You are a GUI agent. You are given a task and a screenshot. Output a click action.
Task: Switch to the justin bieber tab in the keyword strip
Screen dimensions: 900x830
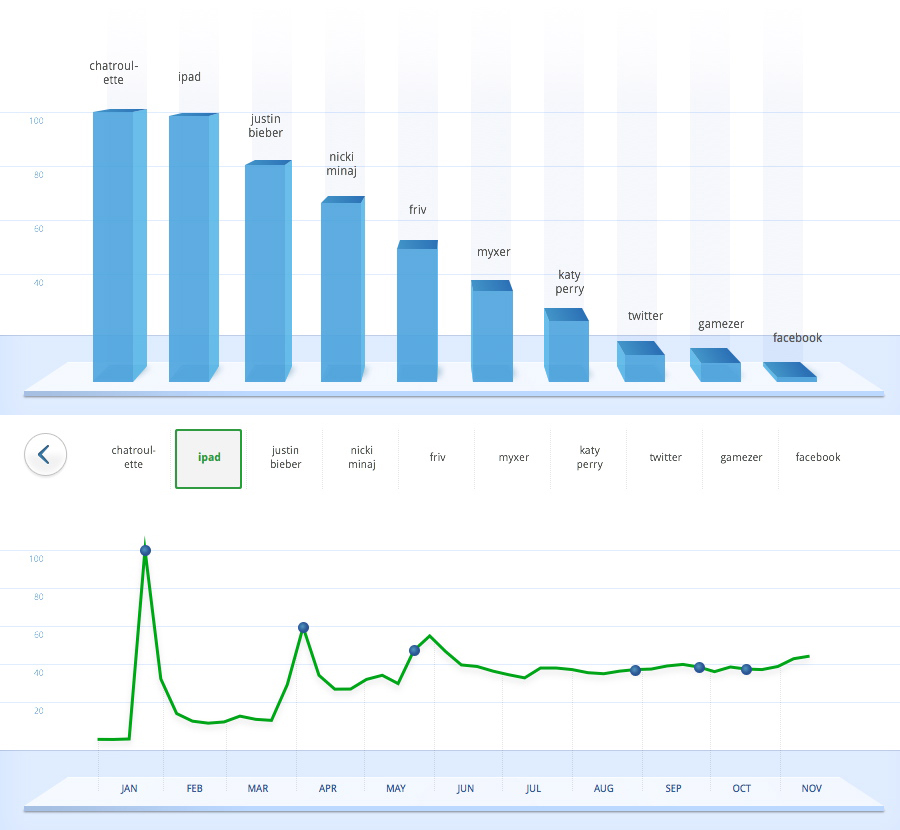(x=285, y=457)
